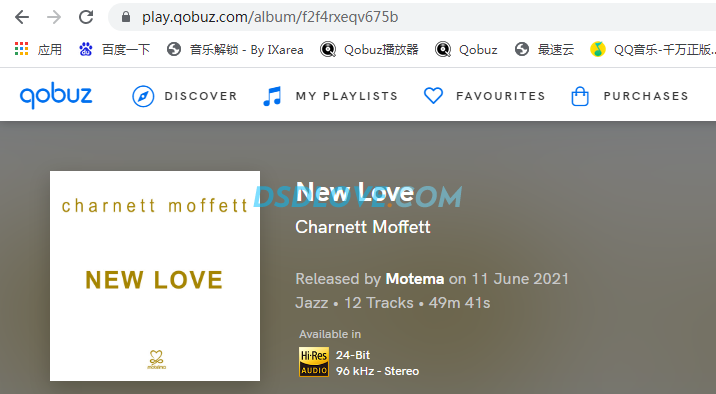Image resolution: width=716 pixels, height=394 pixels.
Task: Click the padlock site security icon
Action: pos(126,17)
